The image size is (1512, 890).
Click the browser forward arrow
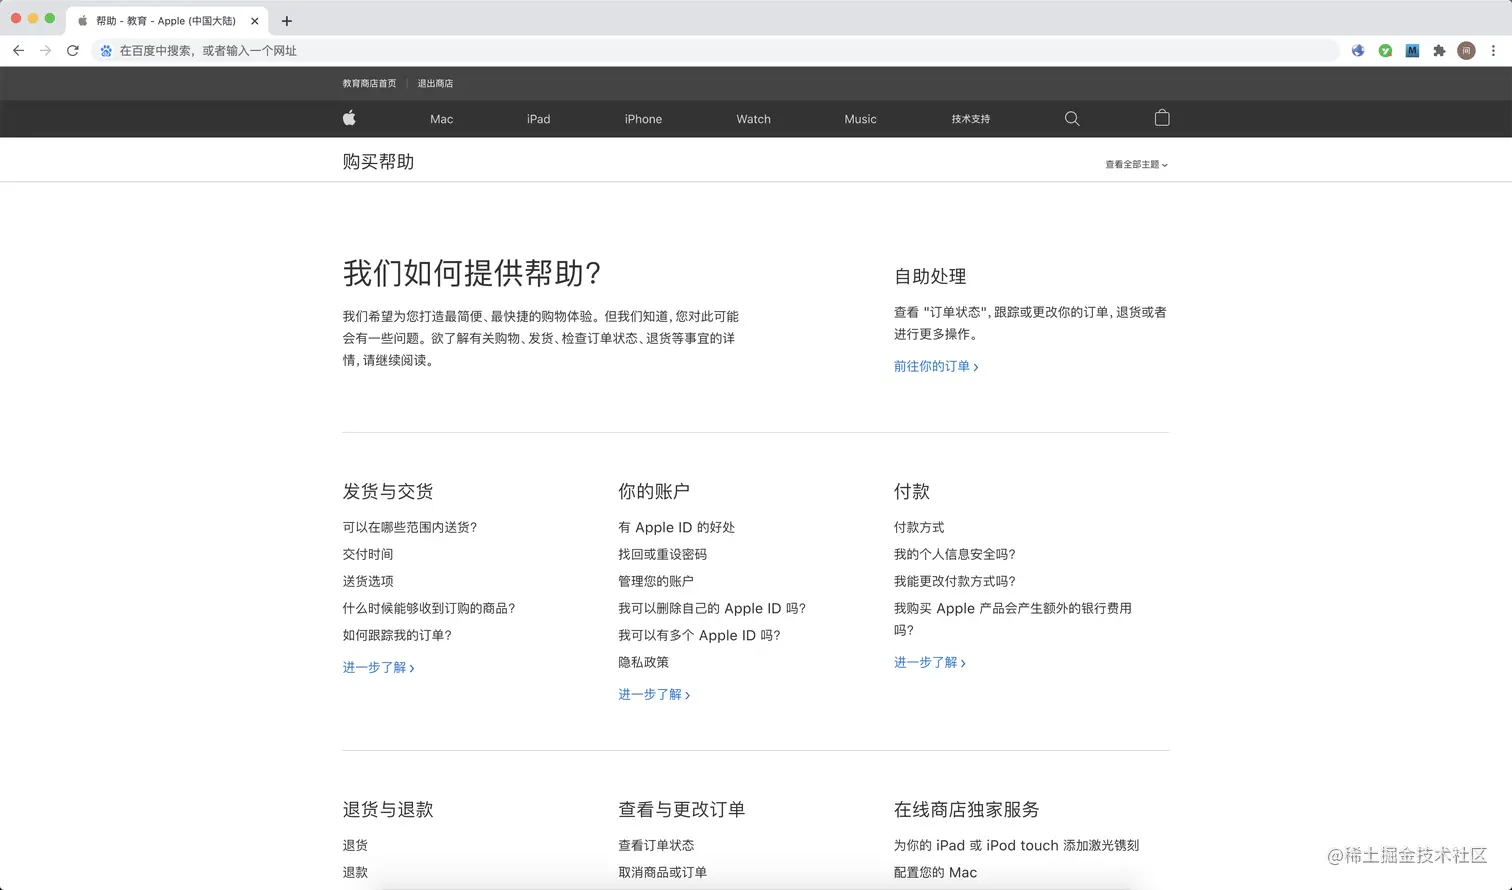(45, 50)
